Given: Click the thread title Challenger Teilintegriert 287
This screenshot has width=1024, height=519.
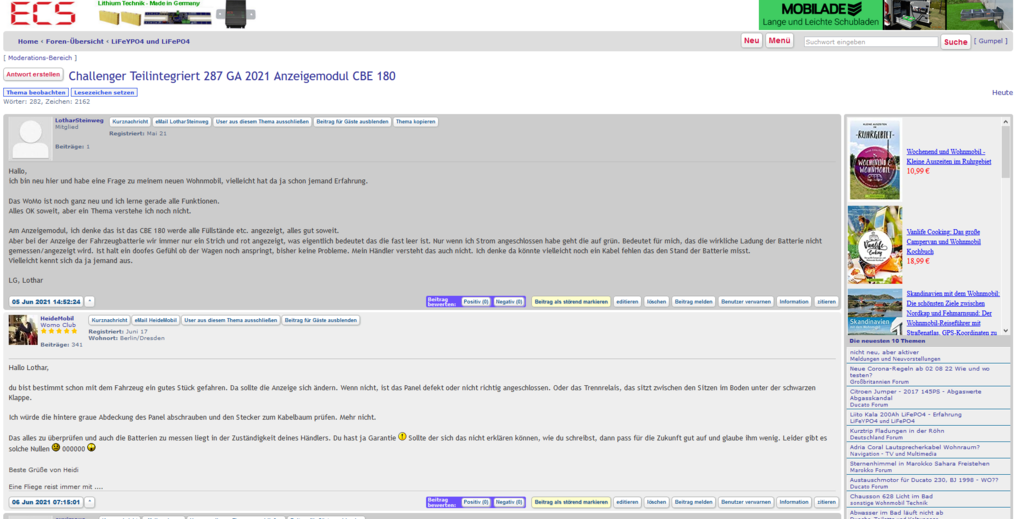Looking at the screenshot, I should [232, 76].
